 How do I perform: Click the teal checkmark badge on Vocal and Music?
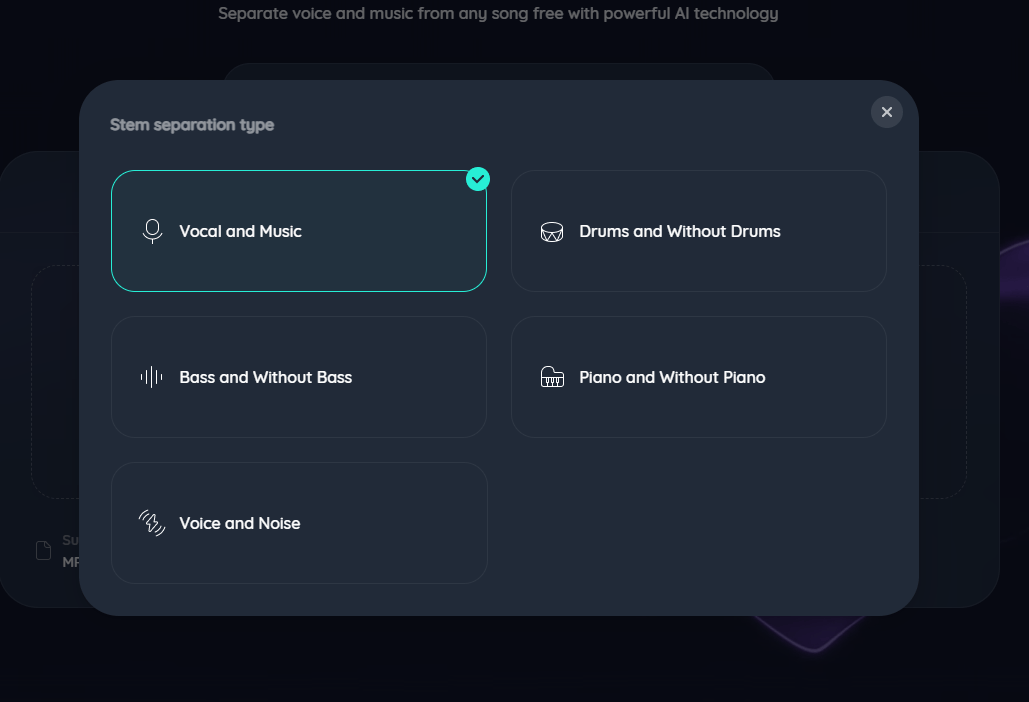click(478, 179)
